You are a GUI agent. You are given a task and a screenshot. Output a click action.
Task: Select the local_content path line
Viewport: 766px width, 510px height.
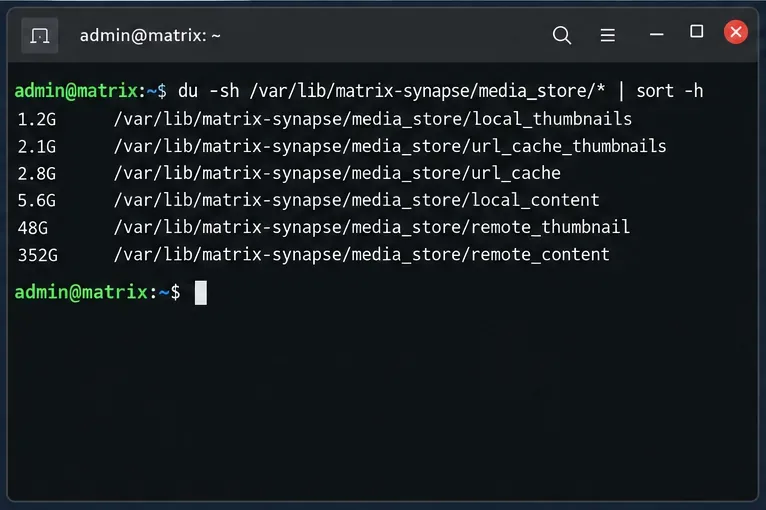[357, 200]
